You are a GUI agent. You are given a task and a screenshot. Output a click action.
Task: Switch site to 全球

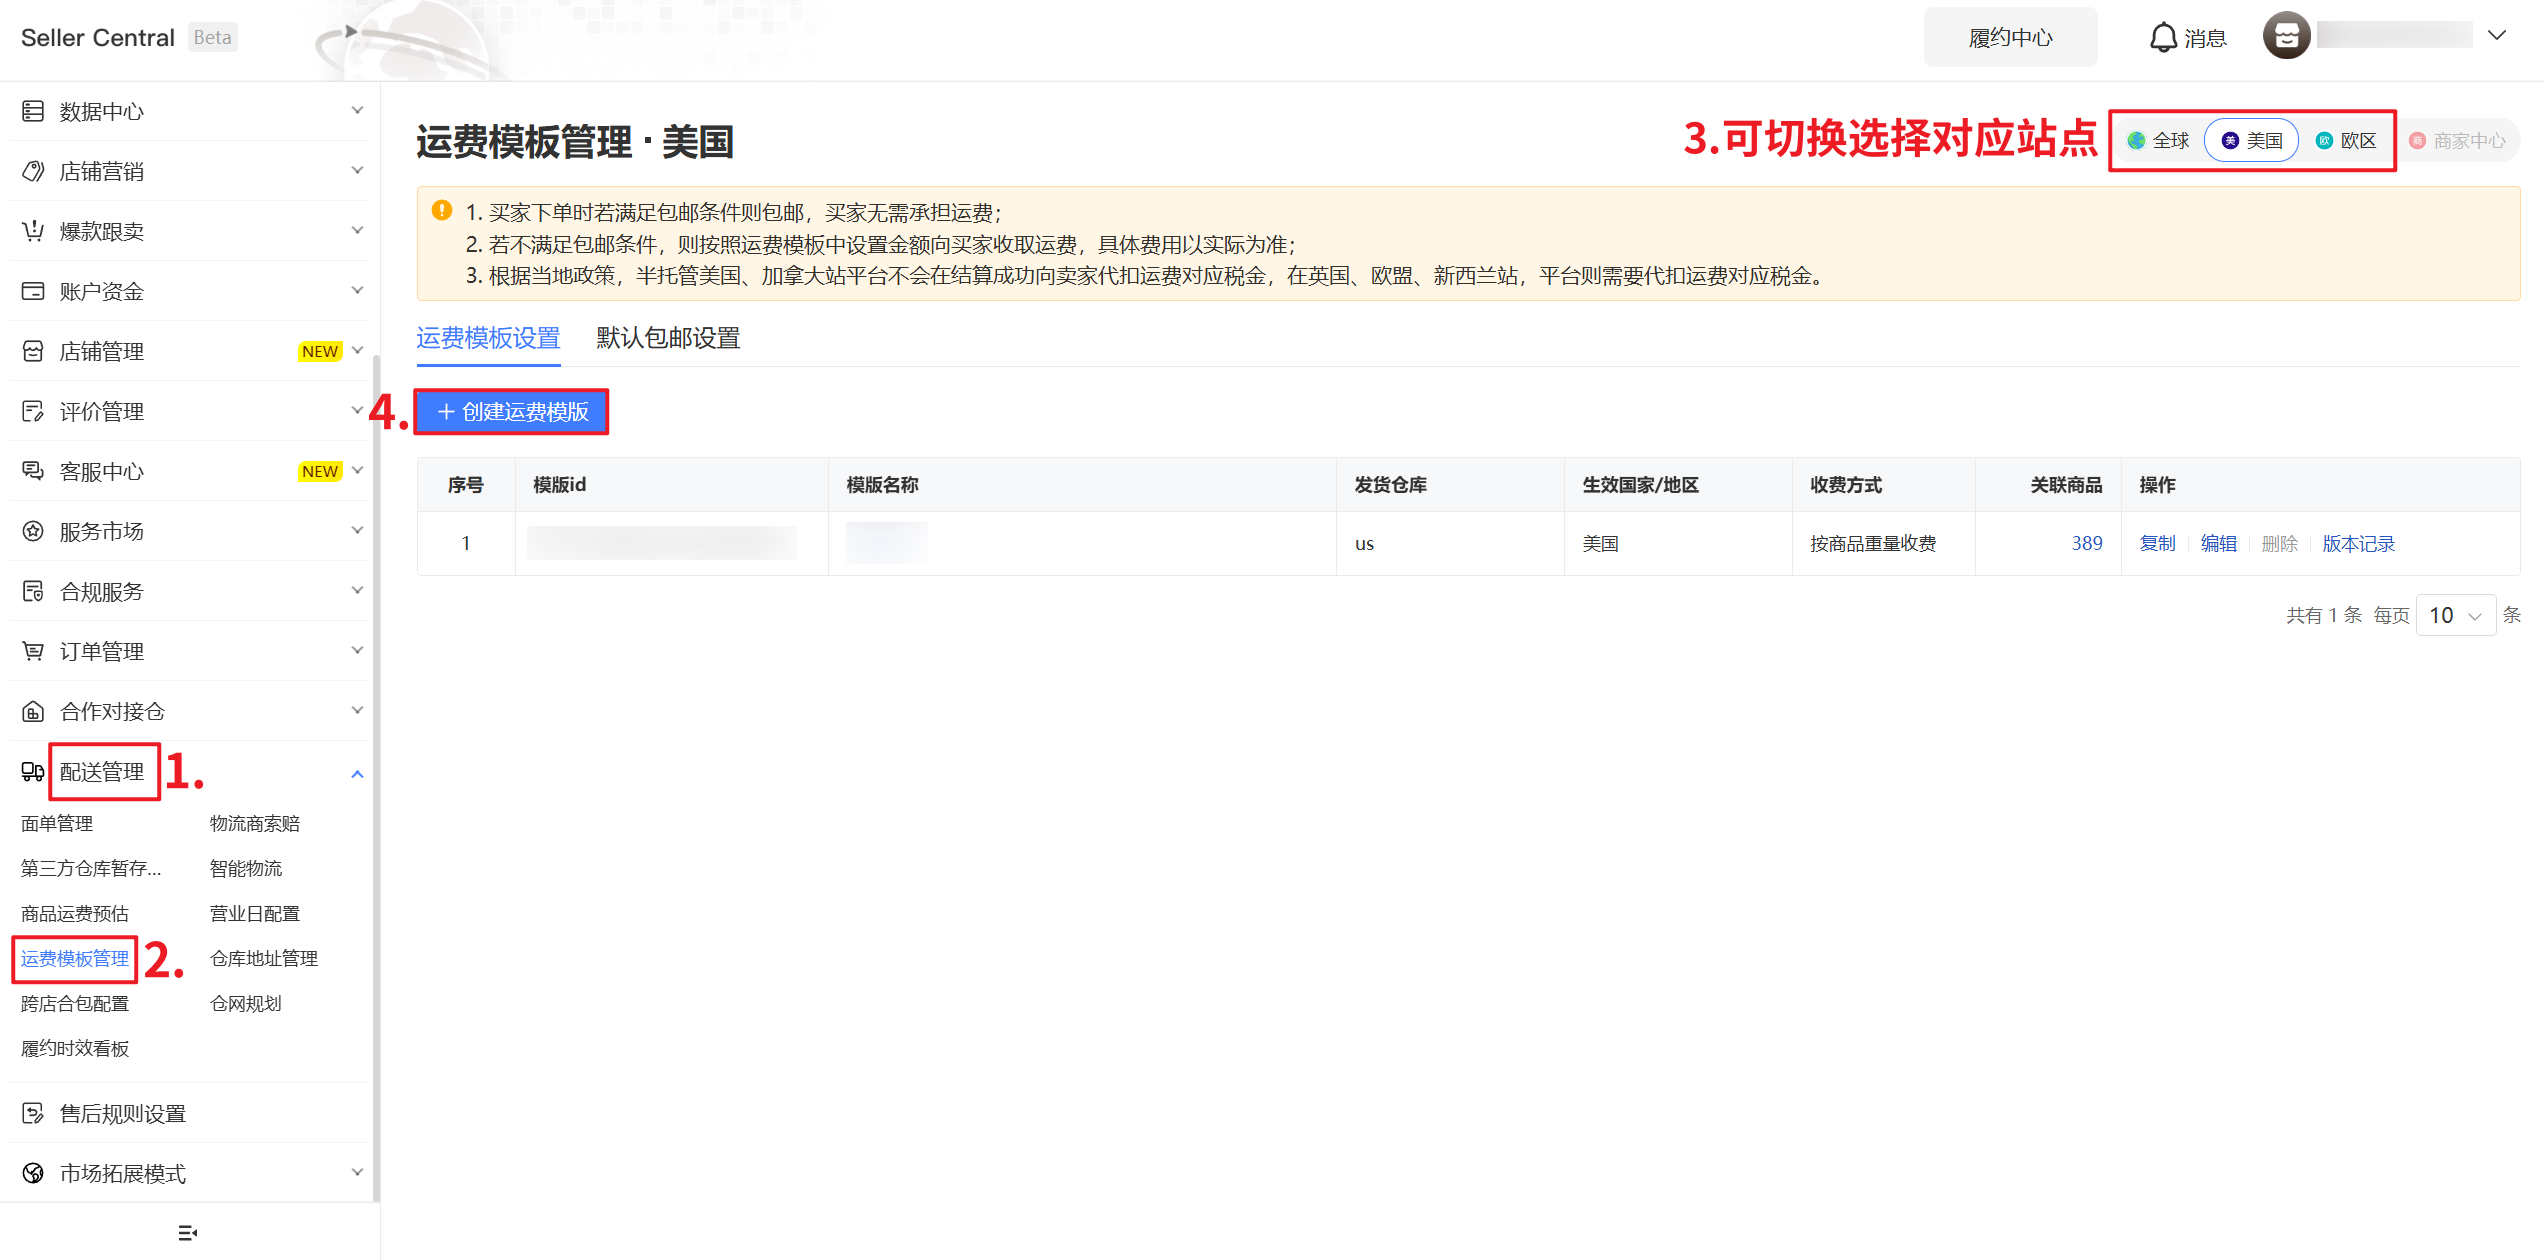[2160, 141]
